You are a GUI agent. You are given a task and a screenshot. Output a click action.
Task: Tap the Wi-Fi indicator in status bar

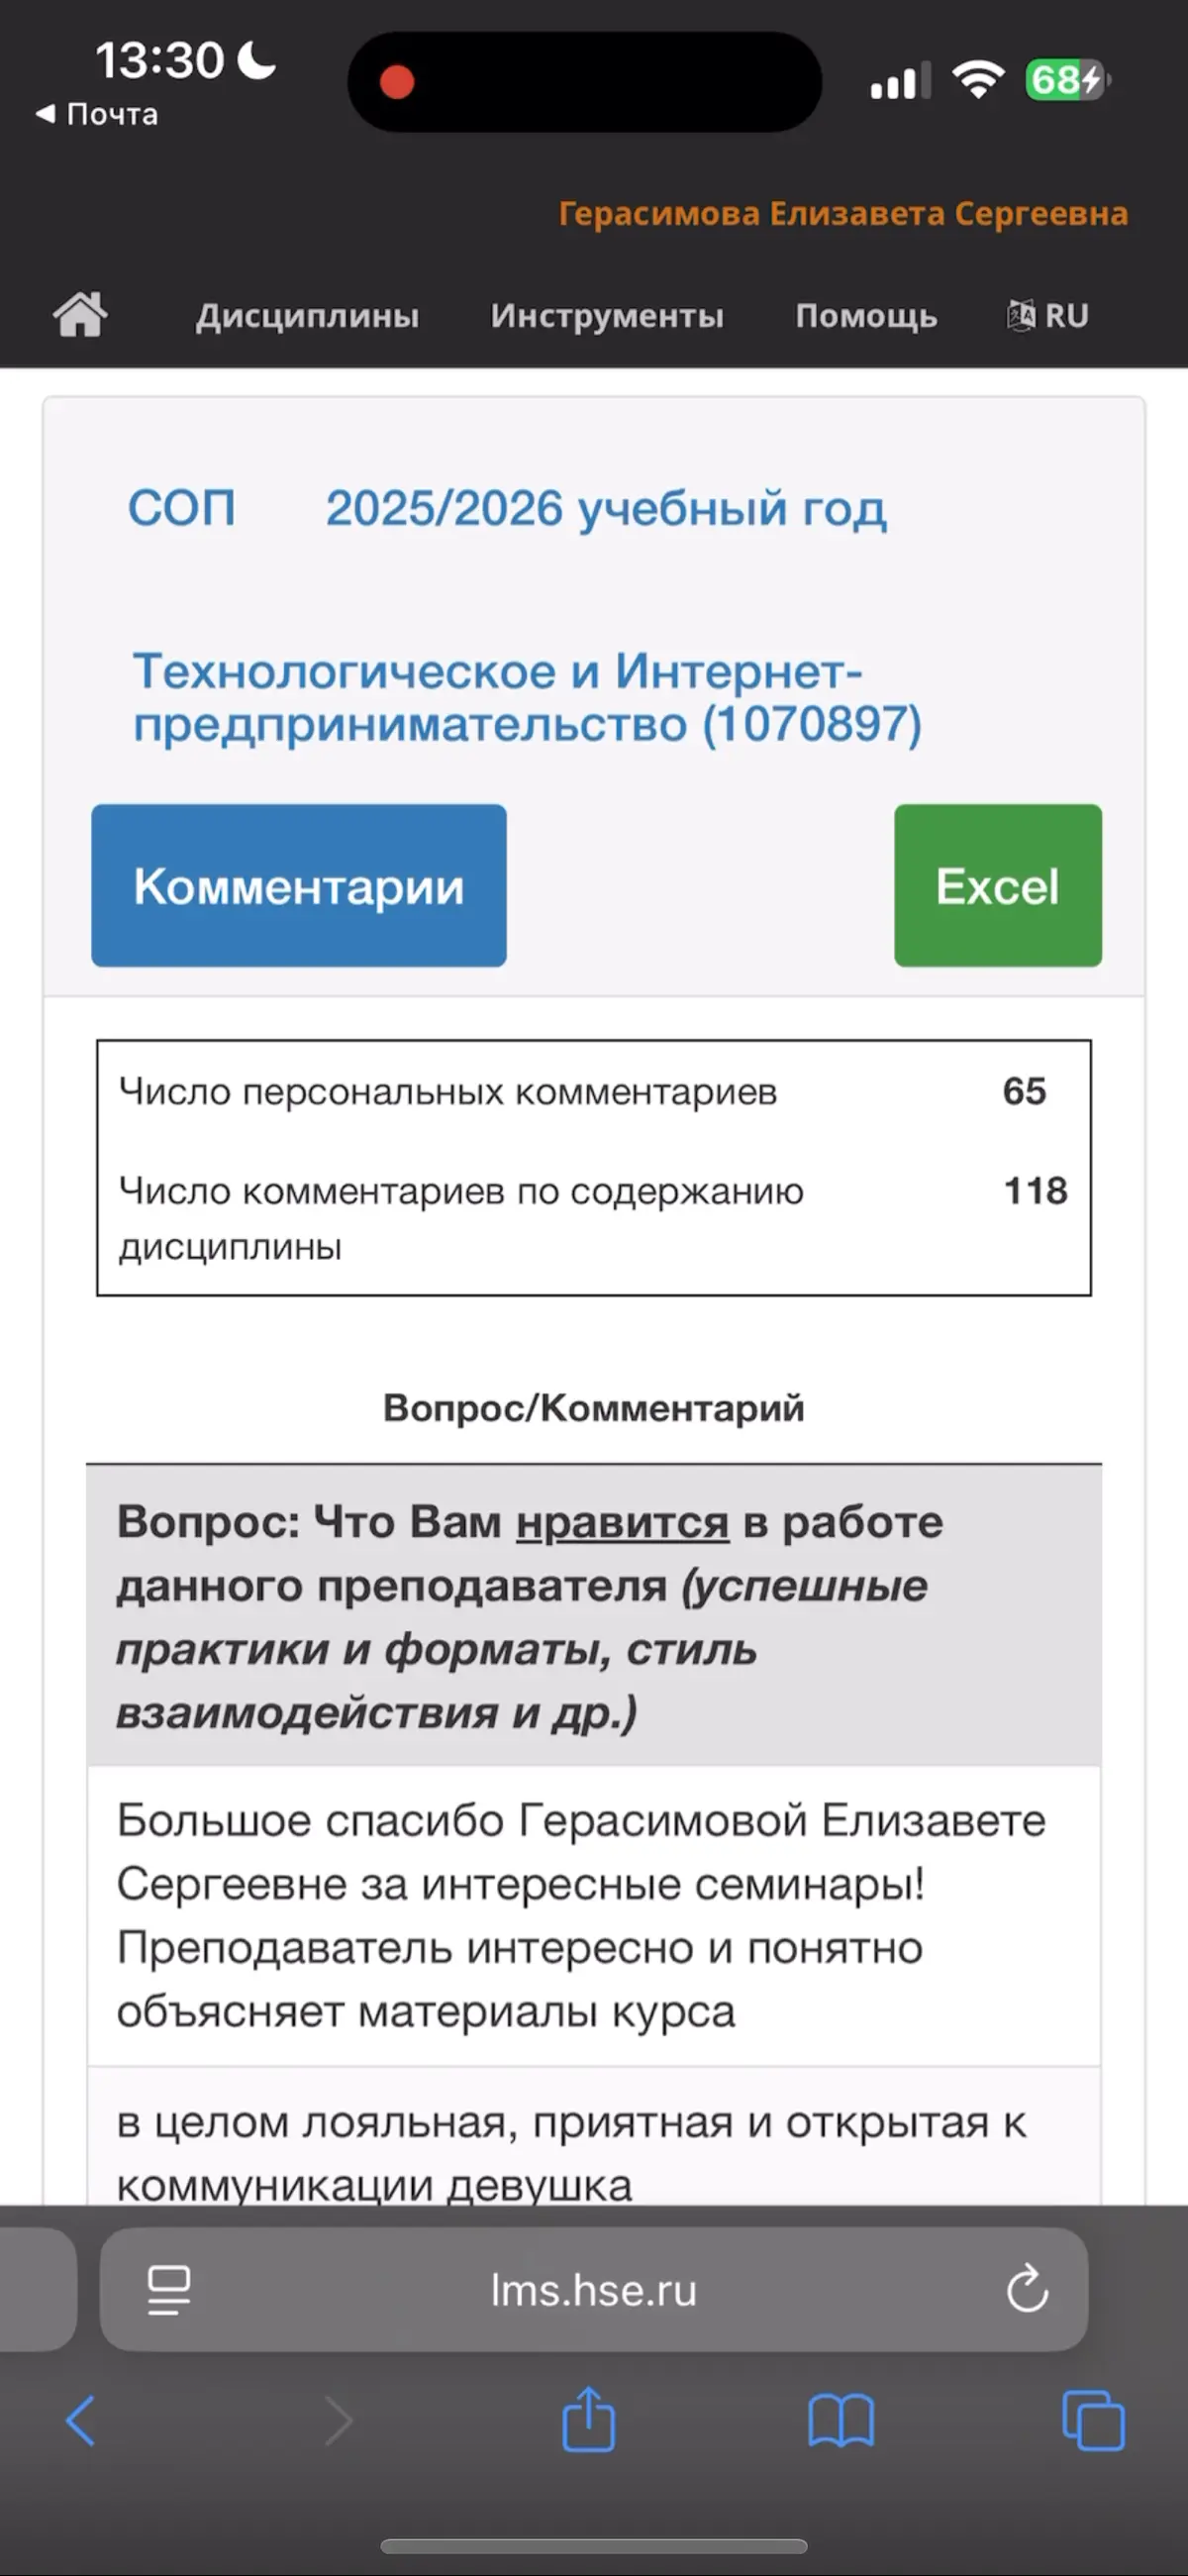[x=977, y=78]
